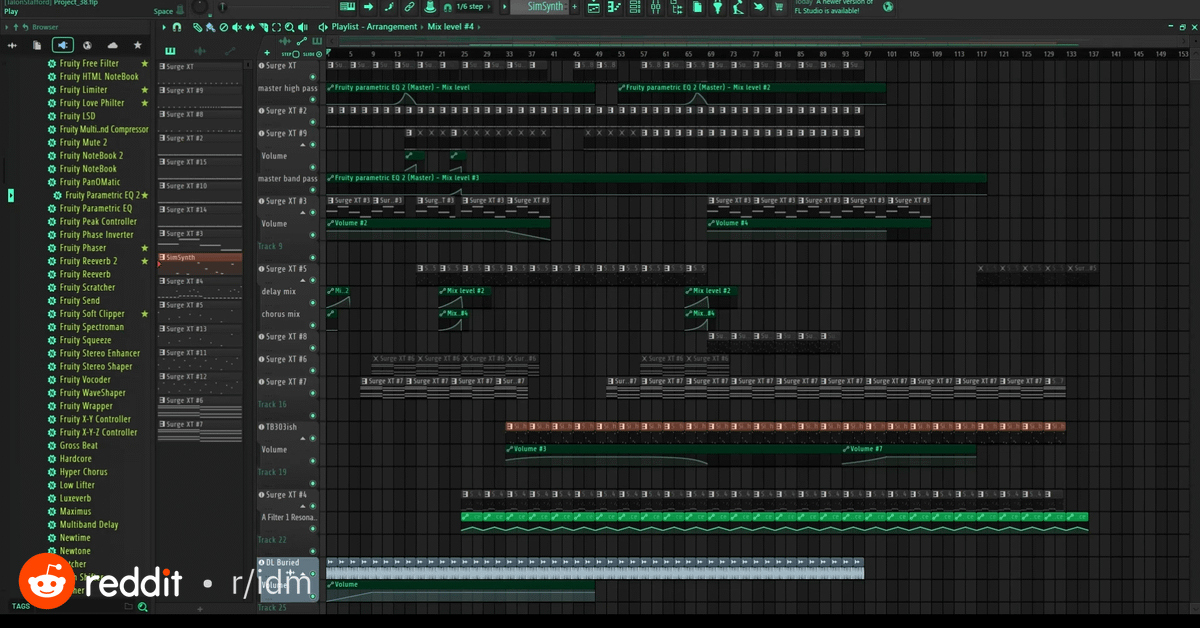Show starred favorites in the Browser

138,45
